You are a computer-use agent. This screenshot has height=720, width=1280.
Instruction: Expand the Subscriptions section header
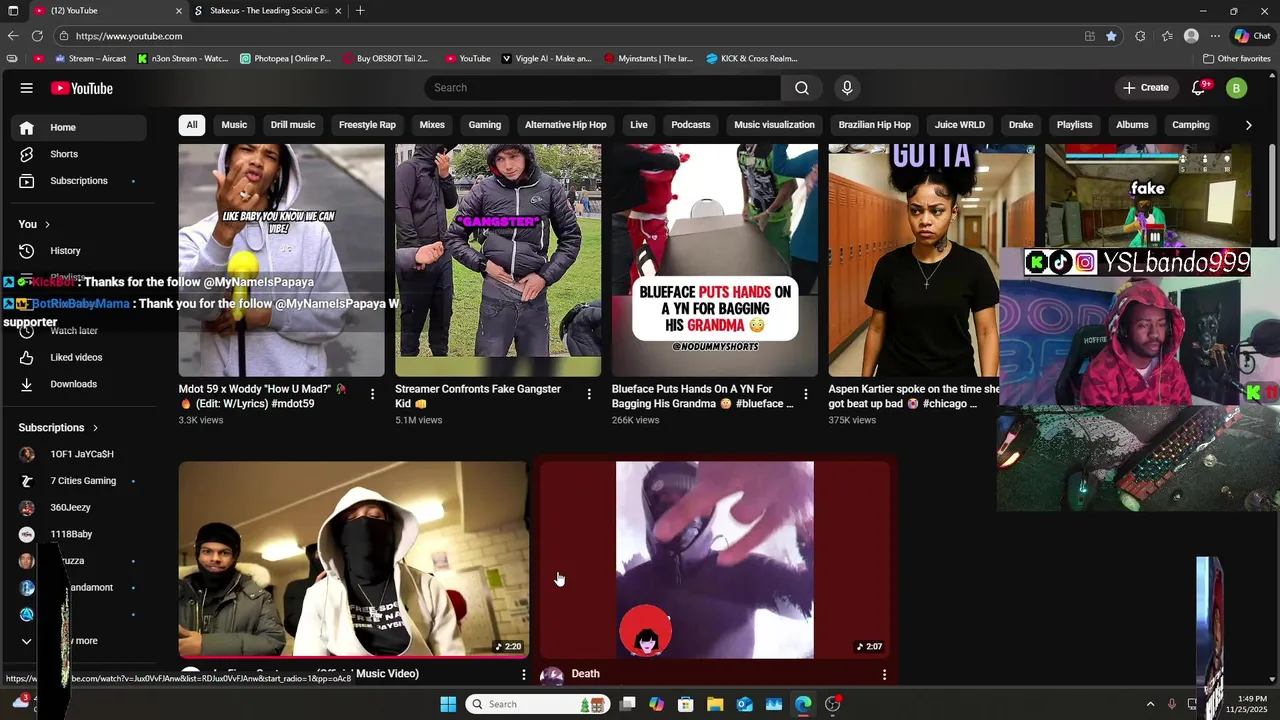59,428
